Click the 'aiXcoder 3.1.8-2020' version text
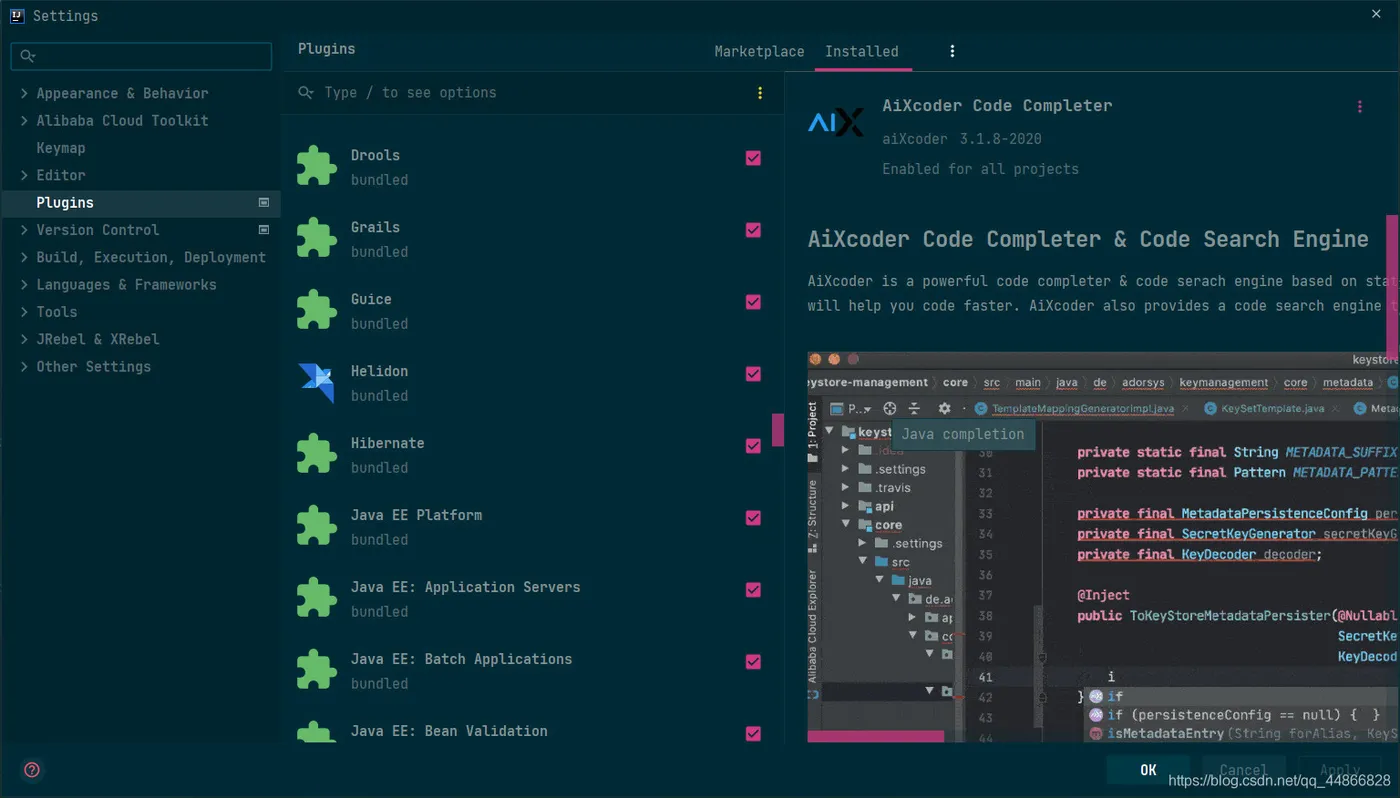Viewport: 1400px width, 798px height. [962, 139]
